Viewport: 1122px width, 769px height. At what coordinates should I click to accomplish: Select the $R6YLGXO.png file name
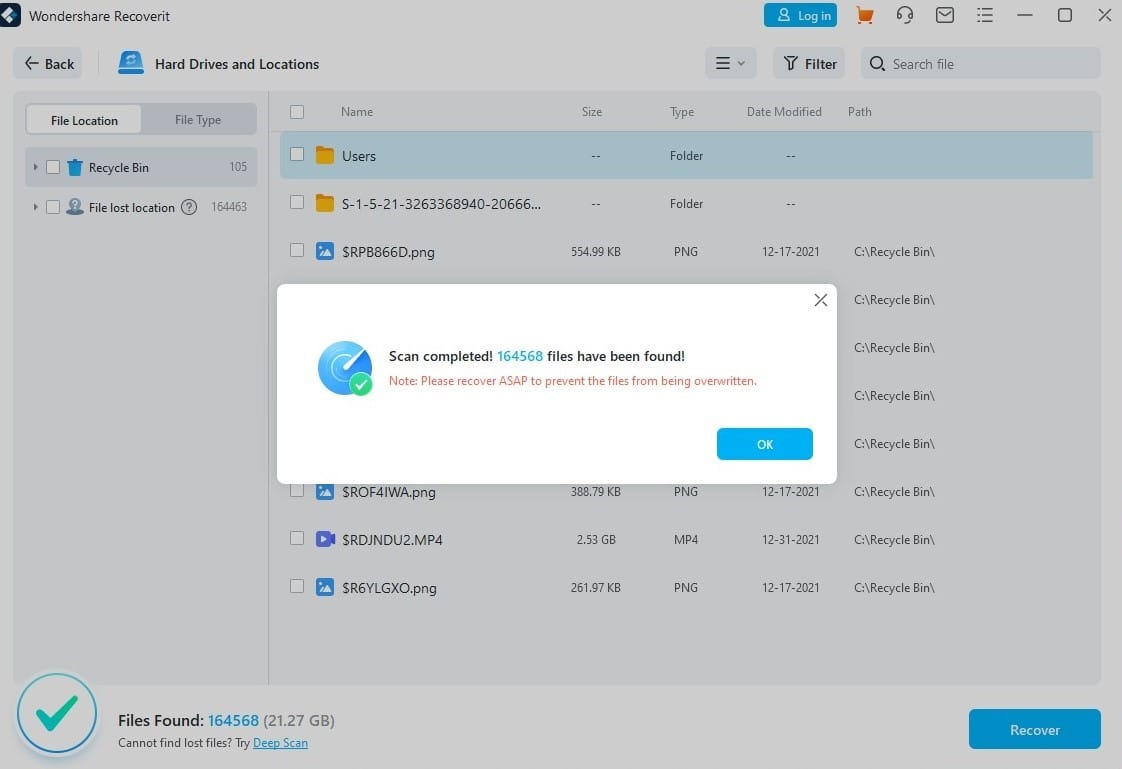(x=389, y=588)
